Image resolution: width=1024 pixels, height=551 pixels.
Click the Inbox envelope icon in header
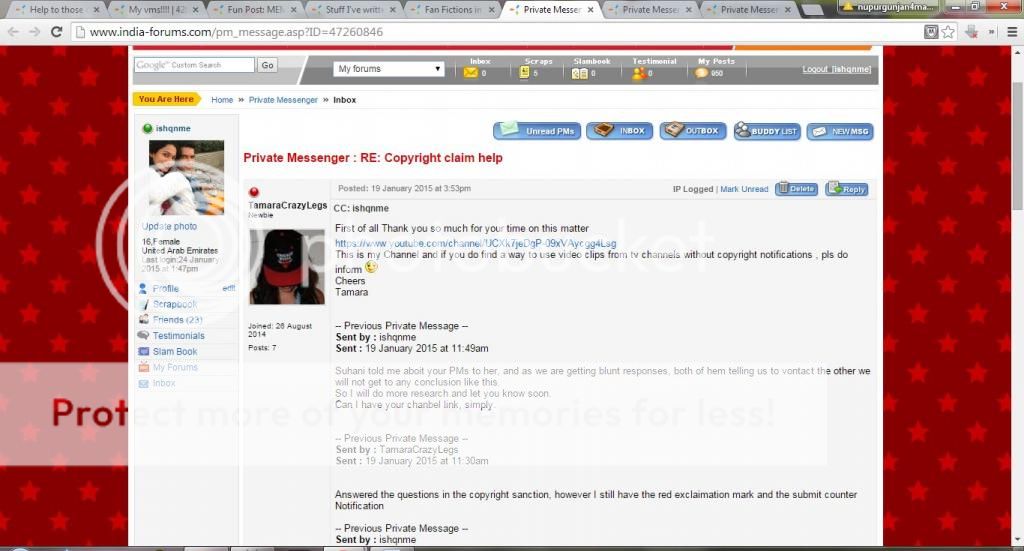[x=470, y=73]
